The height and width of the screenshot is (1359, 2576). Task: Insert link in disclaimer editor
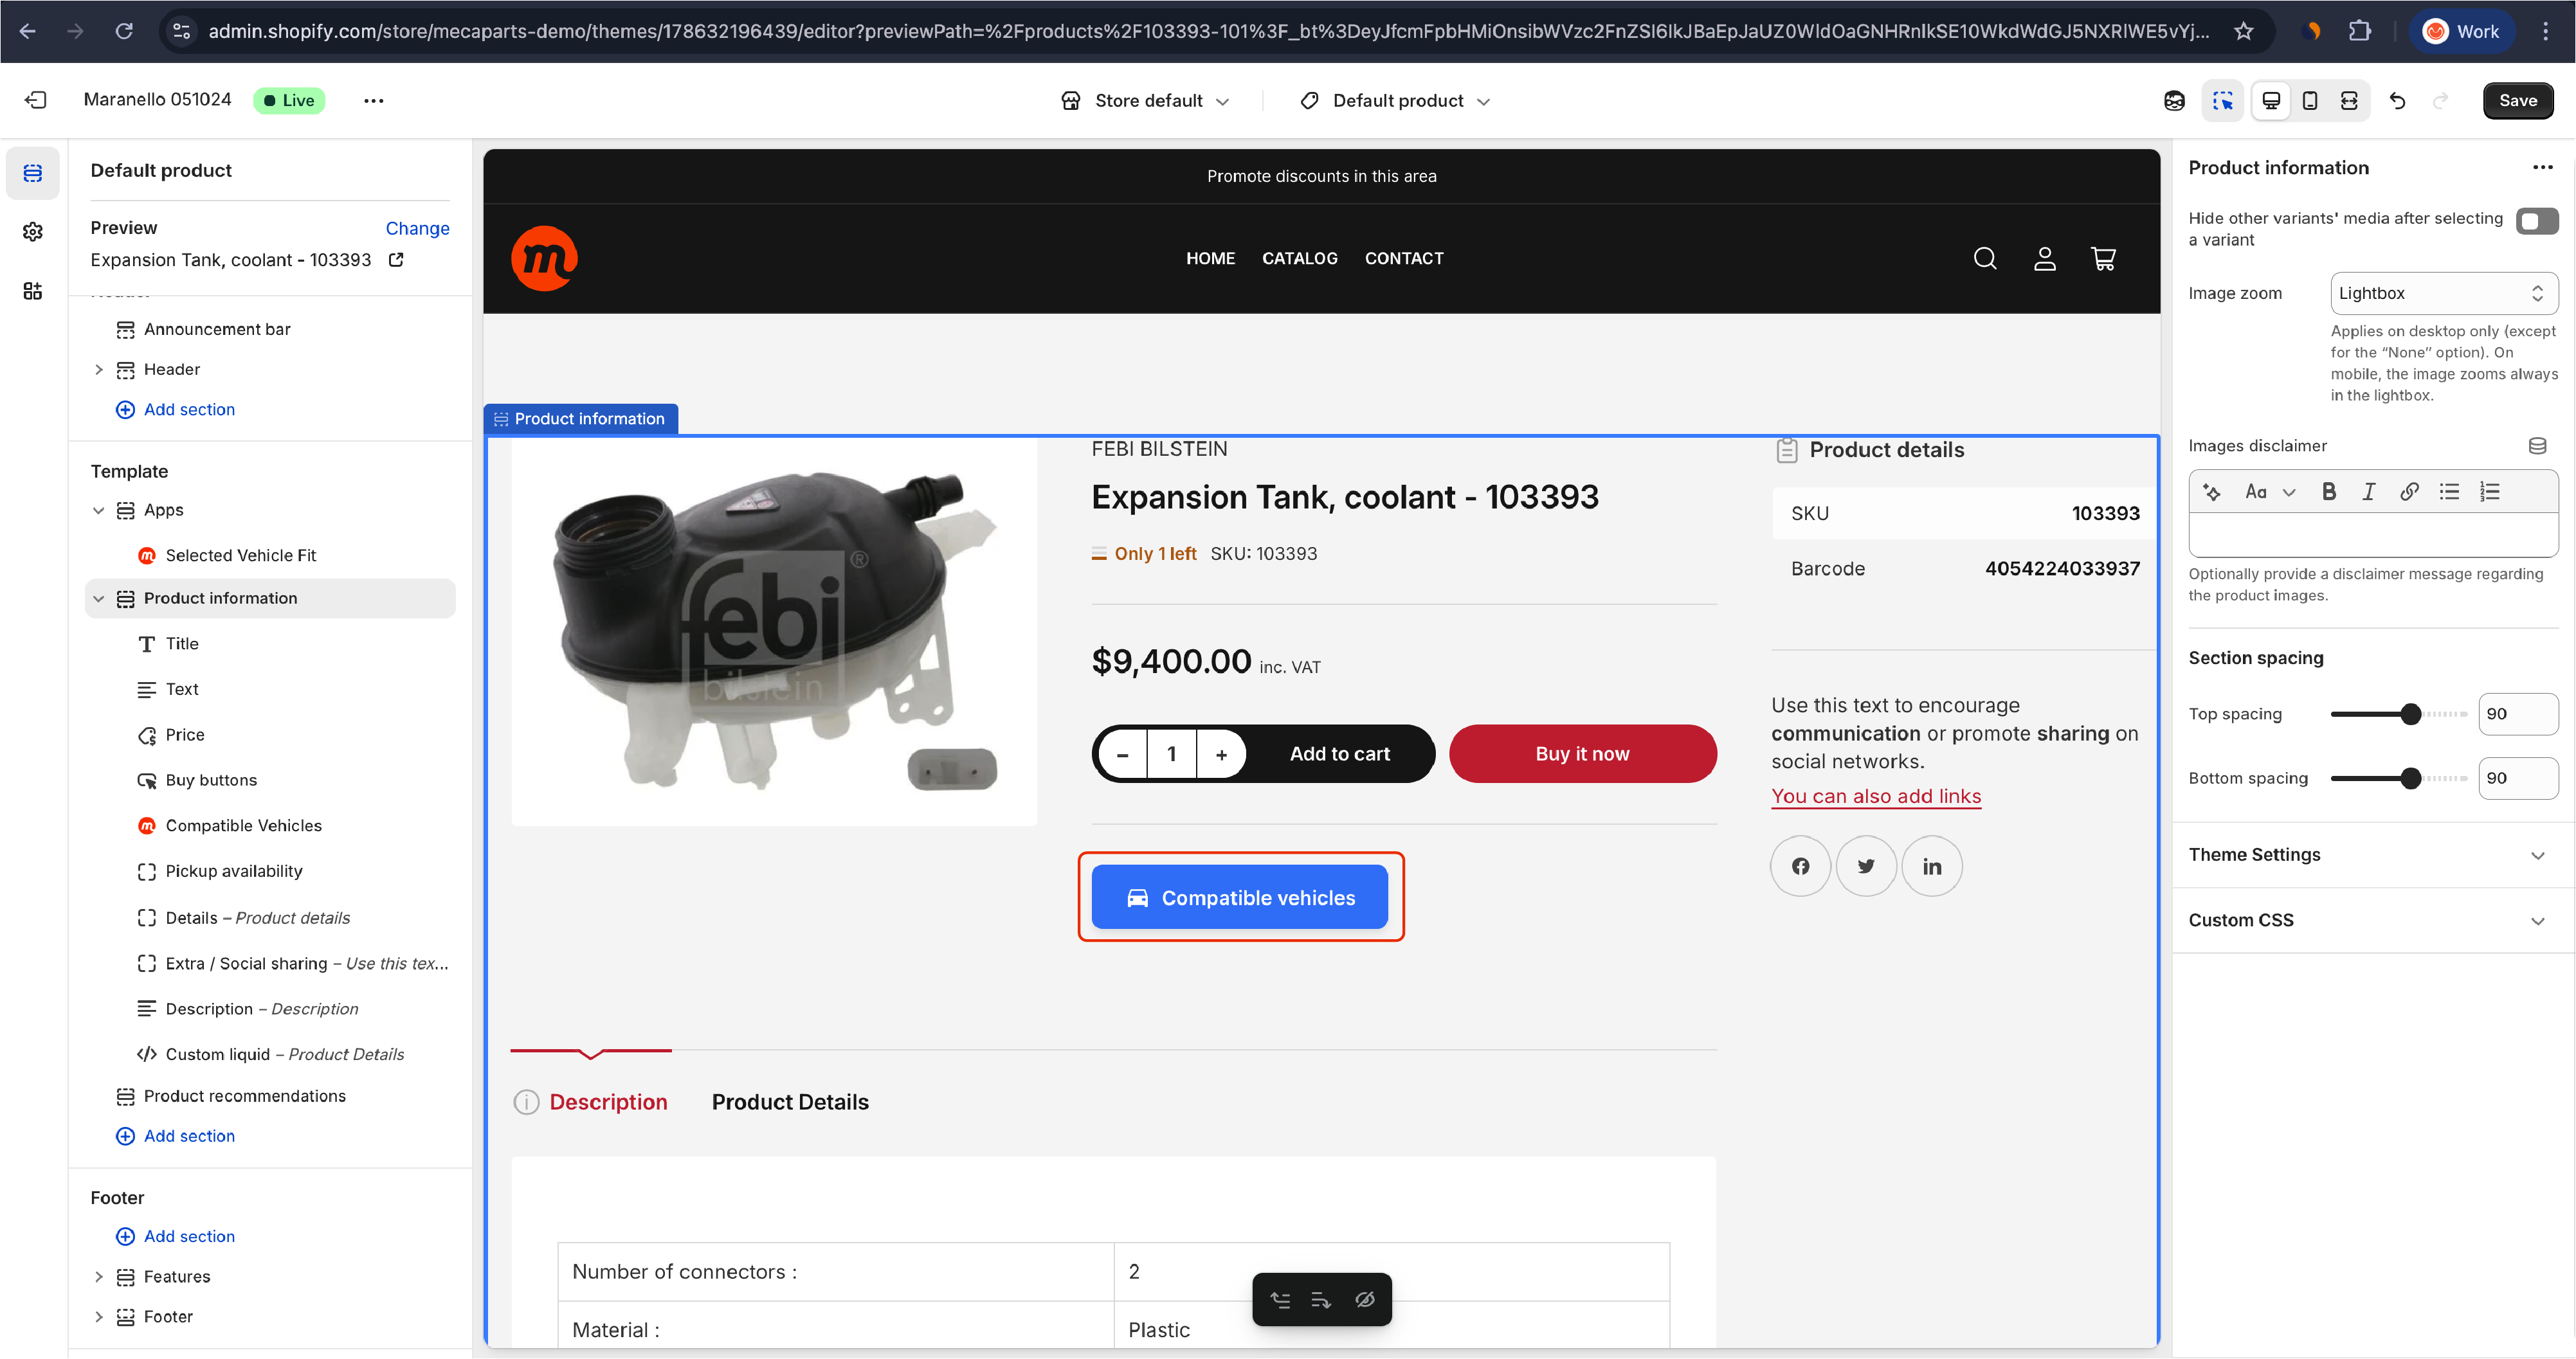2409,491
